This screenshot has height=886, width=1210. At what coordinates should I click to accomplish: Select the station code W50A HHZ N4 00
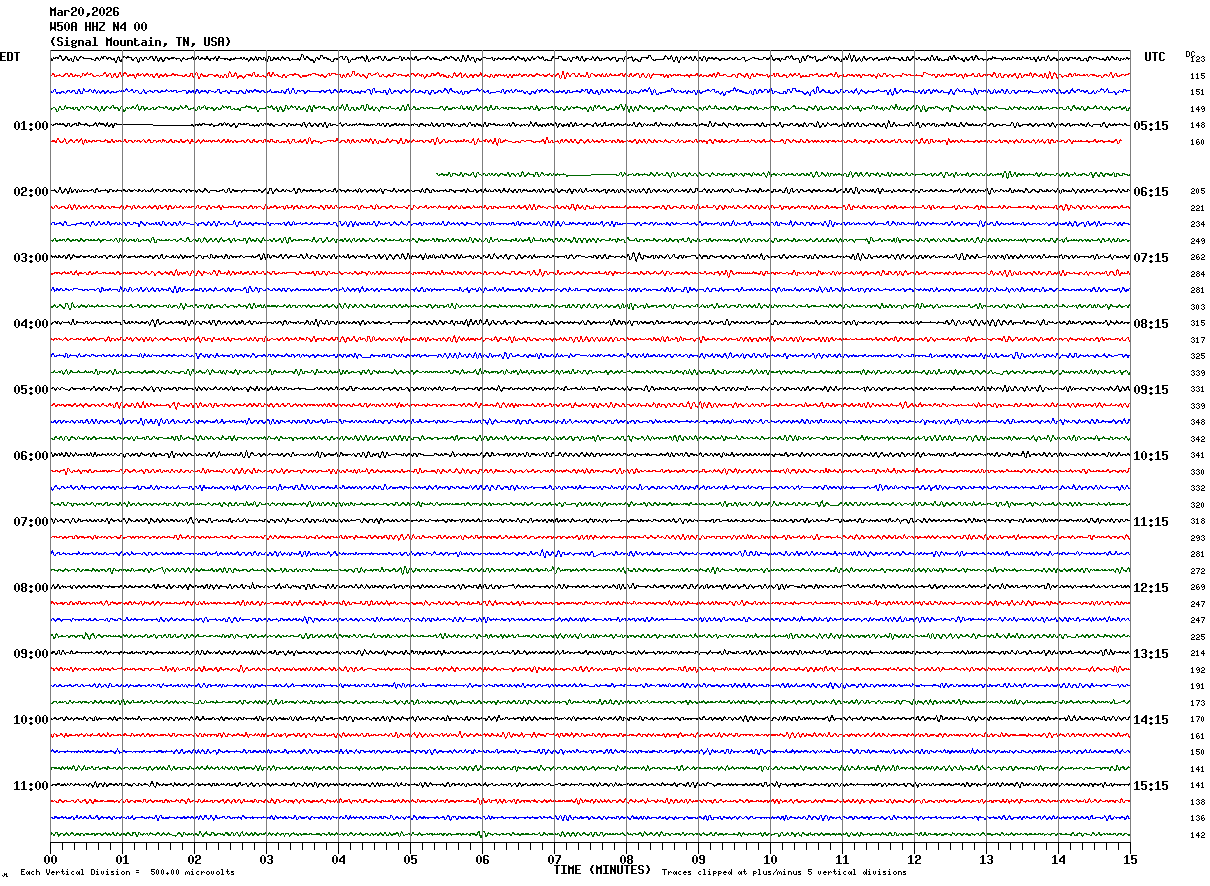[98, 27]
